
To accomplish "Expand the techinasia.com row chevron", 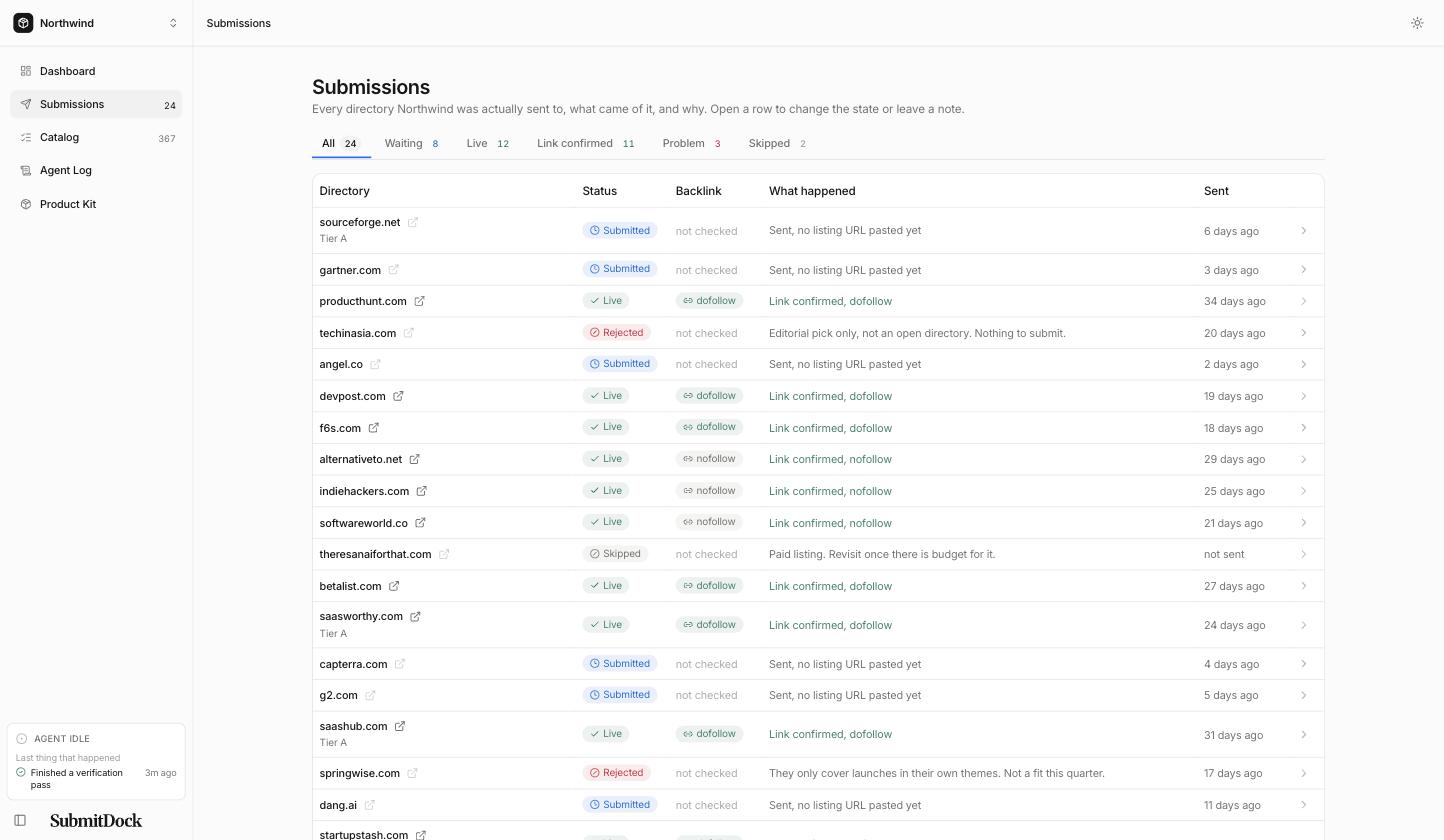I will point(1303,333).
